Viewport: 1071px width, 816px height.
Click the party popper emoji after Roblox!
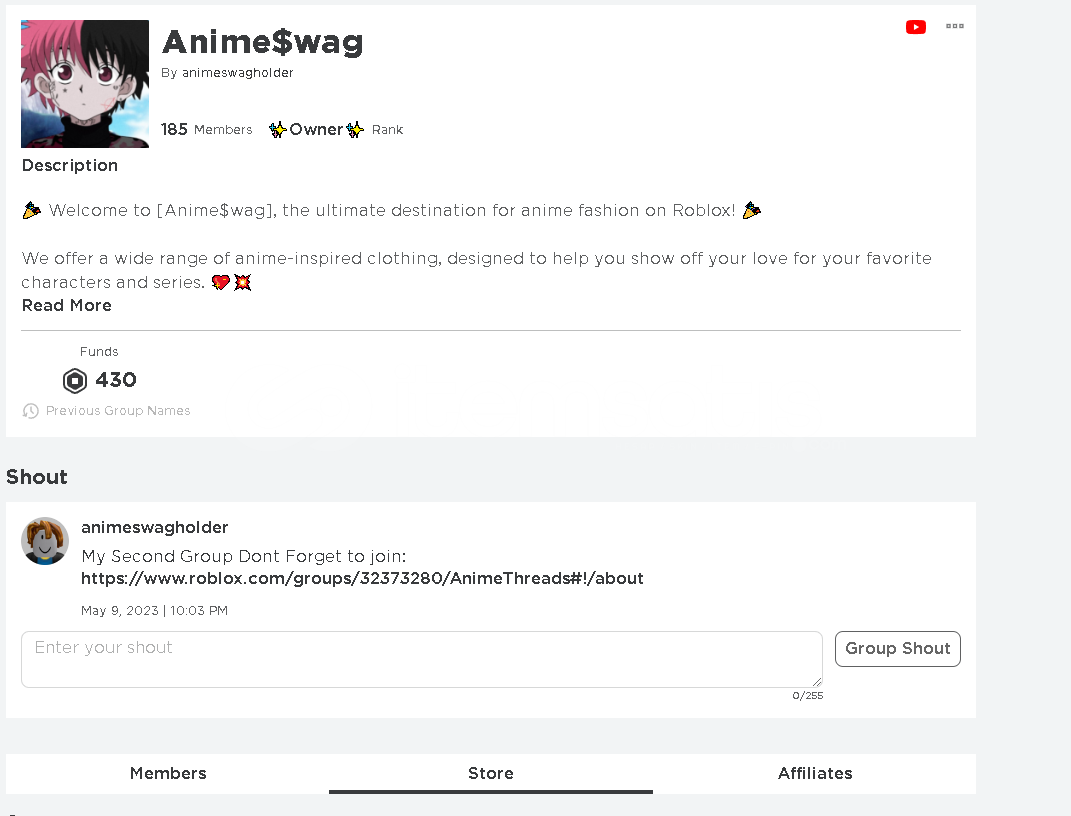point(751,210)
